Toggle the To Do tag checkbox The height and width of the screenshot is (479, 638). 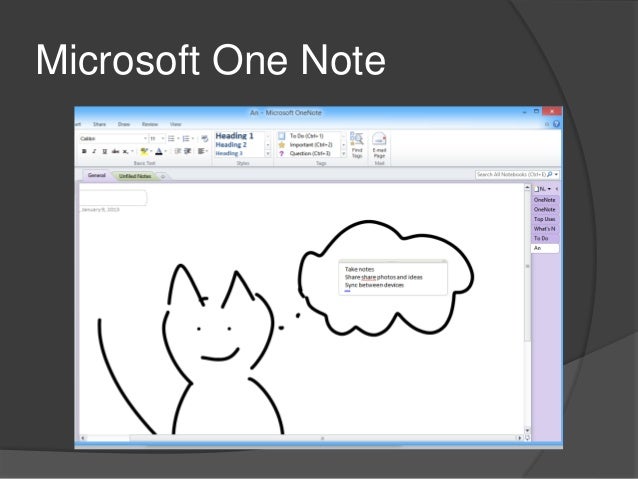coord(282,136)
